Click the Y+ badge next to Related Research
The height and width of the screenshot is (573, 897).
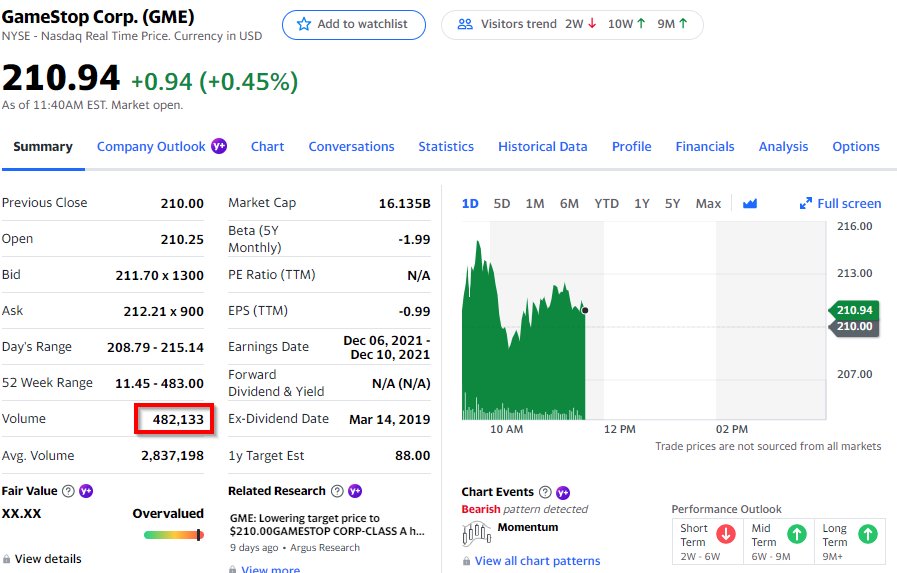tap(355, 491)
